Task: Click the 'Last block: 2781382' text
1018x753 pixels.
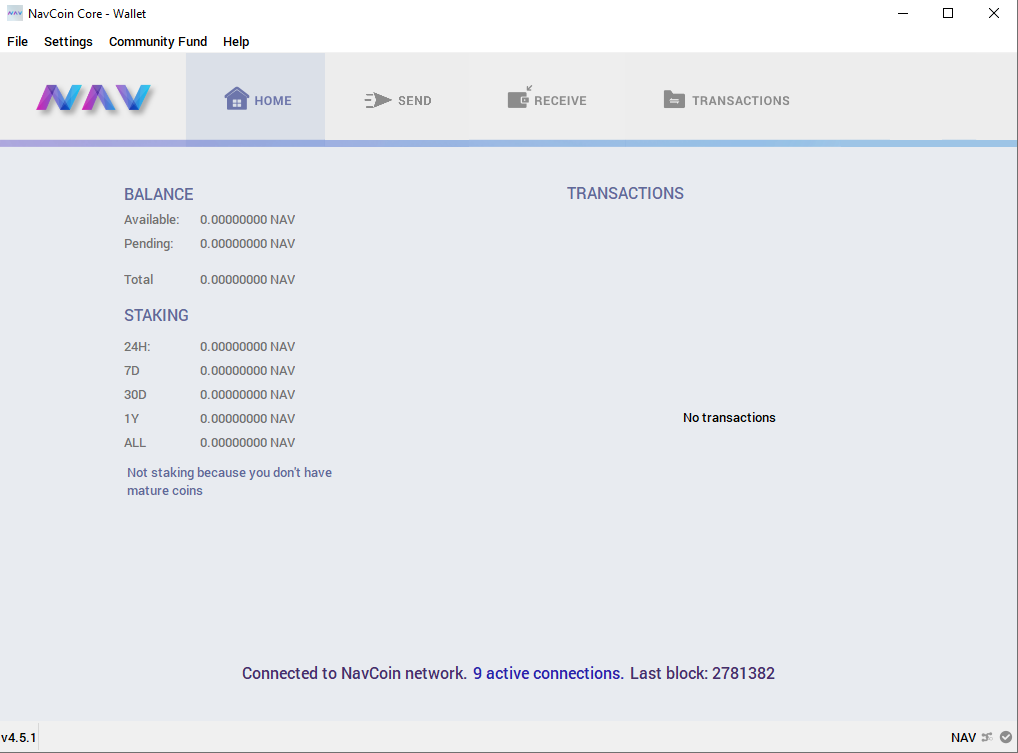Action: (x=702, y=673)
